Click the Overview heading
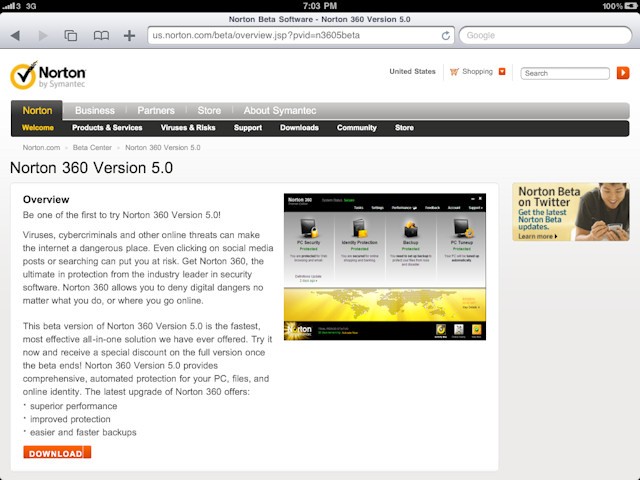This screenshot has height=480, width=640. pos(46,200)
